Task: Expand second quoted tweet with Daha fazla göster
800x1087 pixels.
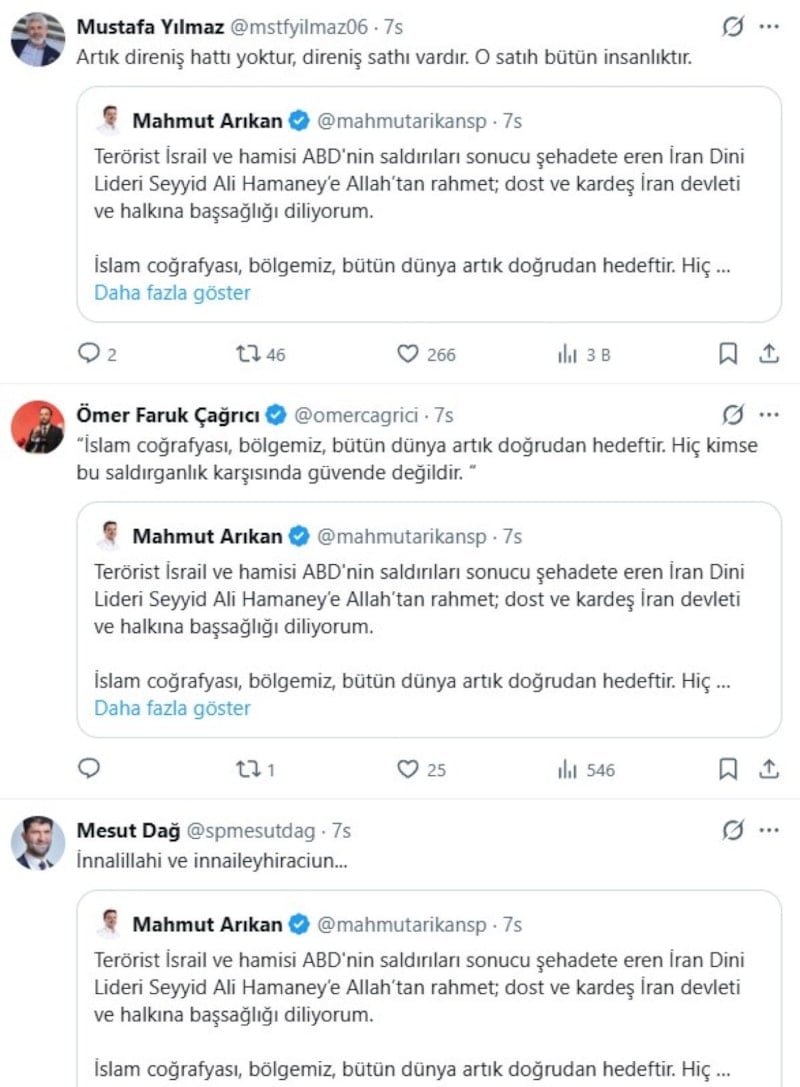Action: tap(172, 708)
